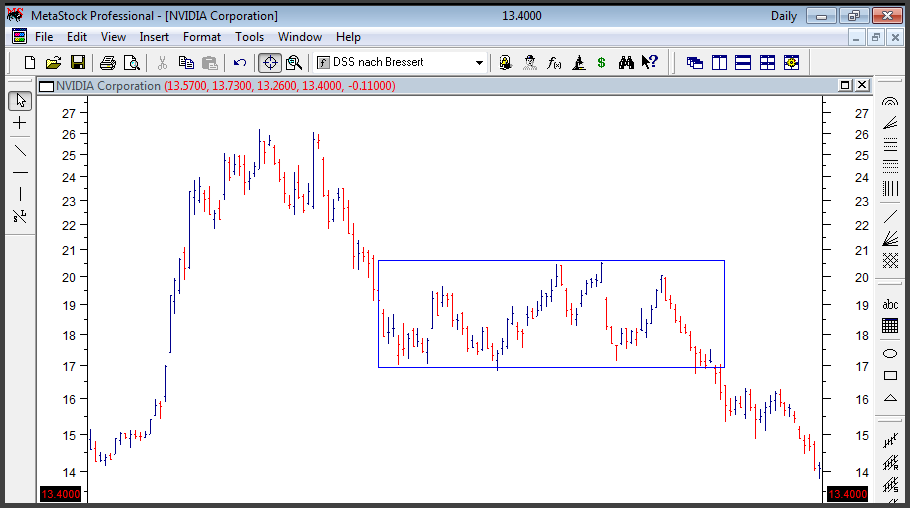Open the Edit menu

tap(77, 37)
